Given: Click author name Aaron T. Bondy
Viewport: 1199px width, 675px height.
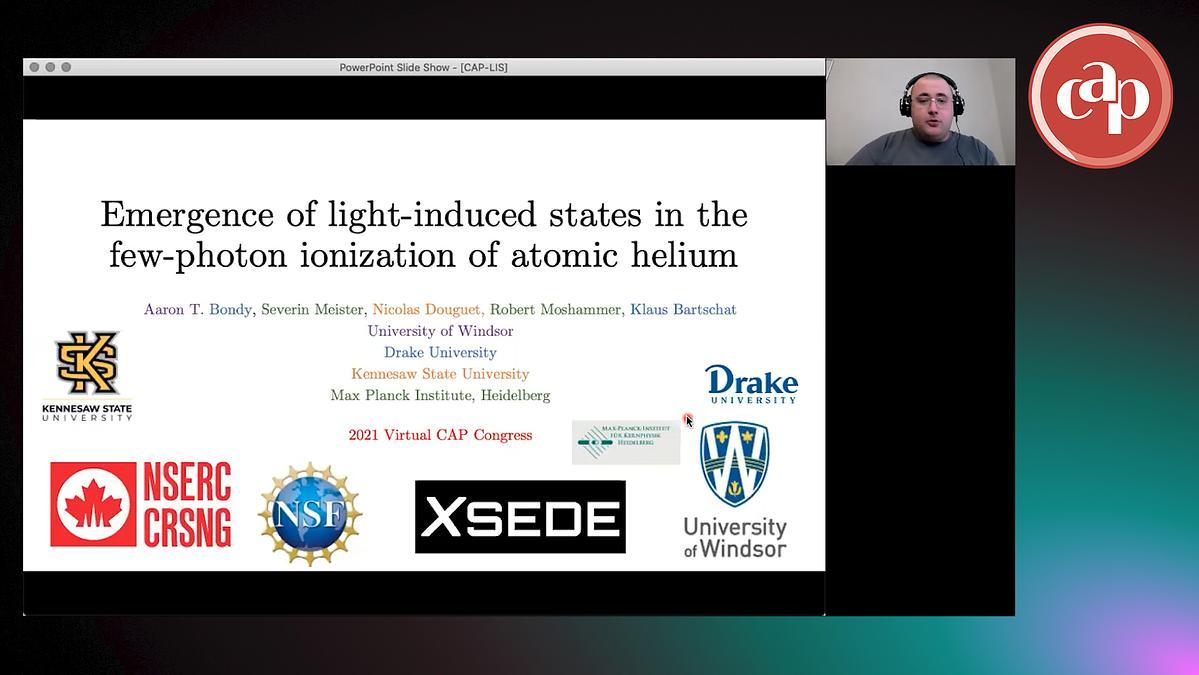Looking at the screenshot, I should tap(198, 310).
